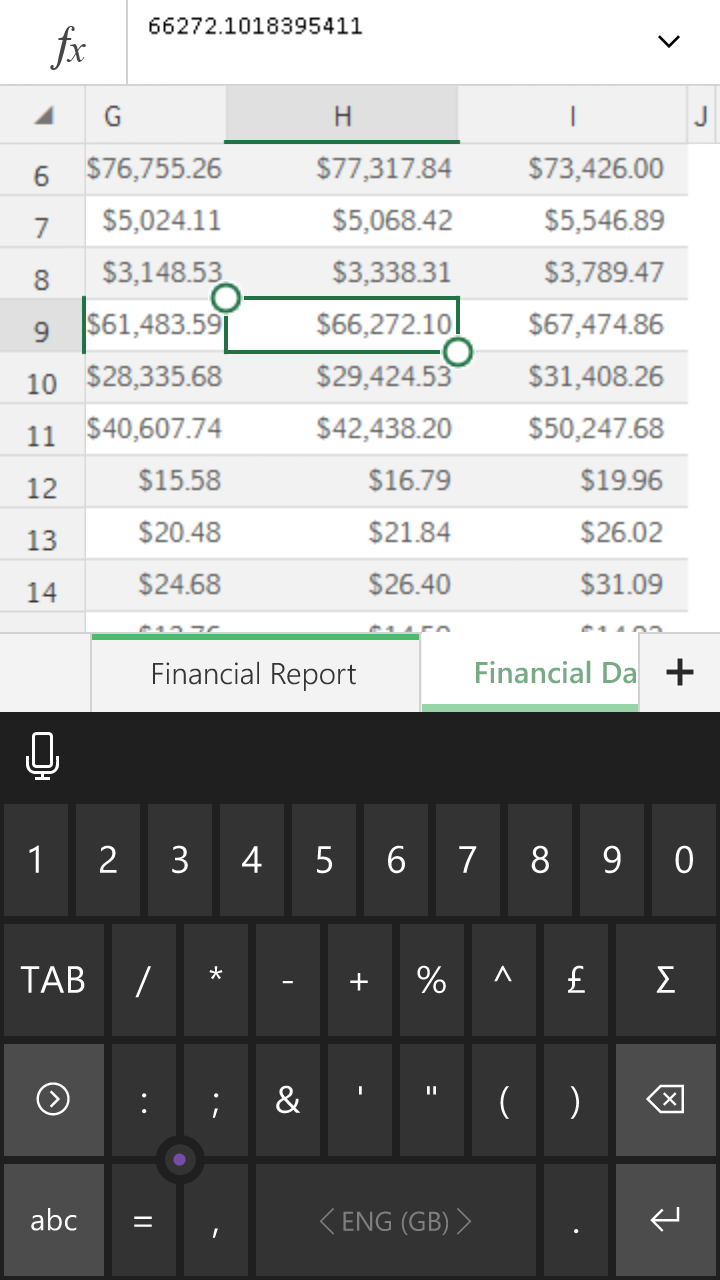The image size is (720, 1280).
Task: Tap the formula bar value field
Action: (x=390, y=41)
